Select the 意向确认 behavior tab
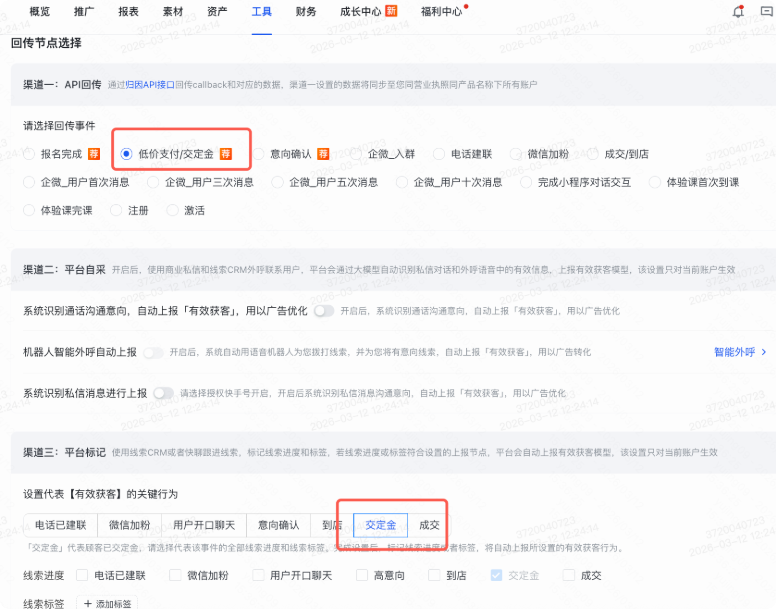The height and width of the screenshot is (609, 776). [x=279, y=525]
